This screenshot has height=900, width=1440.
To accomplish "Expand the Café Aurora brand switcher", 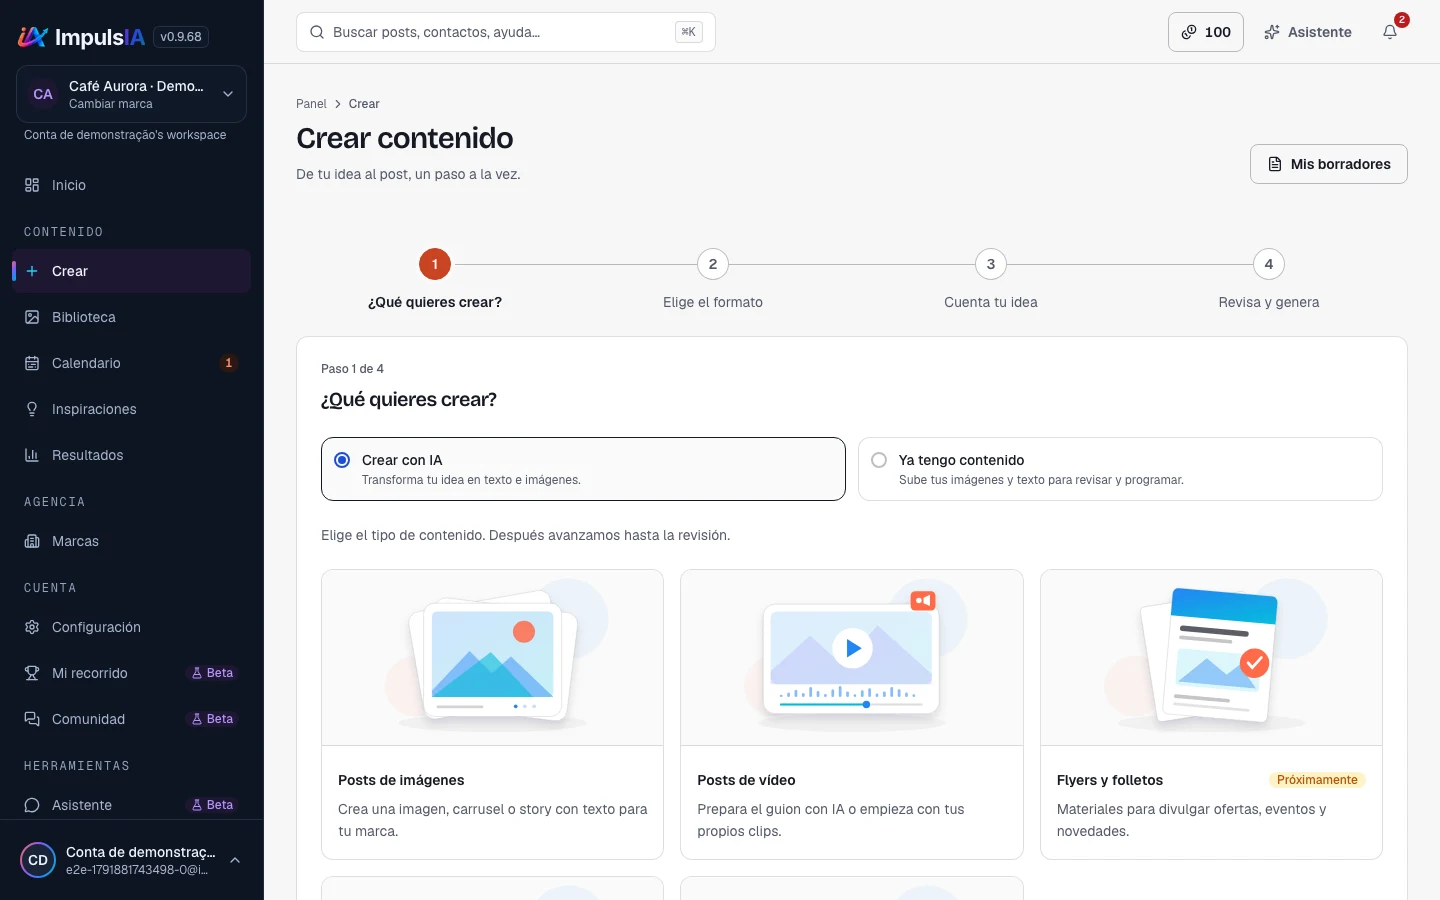I will (x=131, y=94).
